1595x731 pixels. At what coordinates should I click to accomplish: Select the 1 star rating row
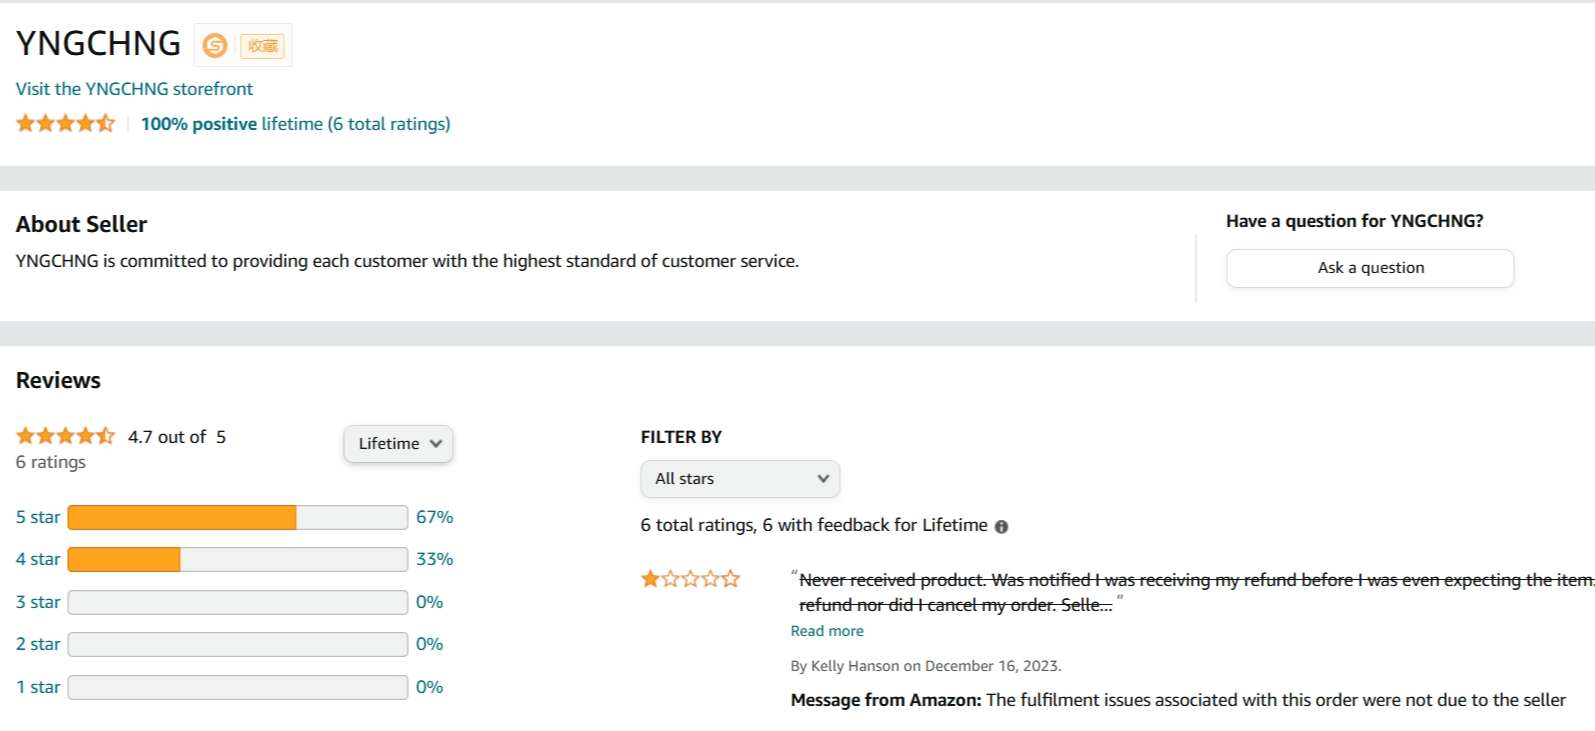coord(38,687)
